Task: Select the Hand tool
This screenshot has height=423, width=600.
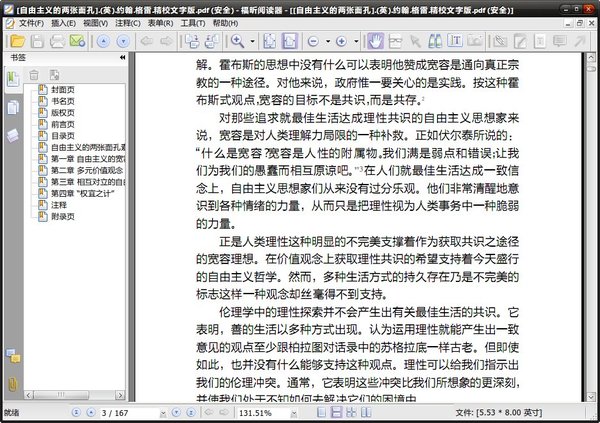Action: point(375,41)
